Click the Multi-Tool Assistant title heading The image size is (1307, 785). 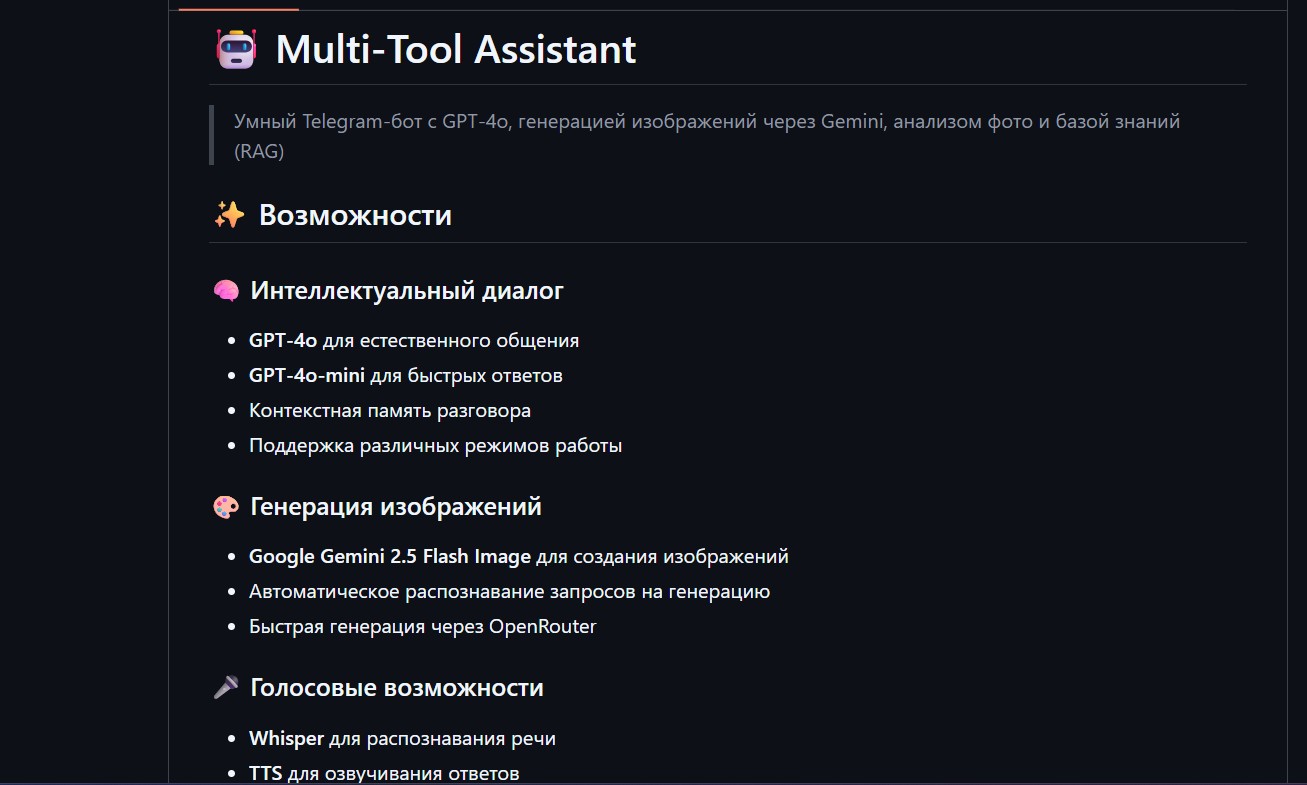tap(456, 49)
